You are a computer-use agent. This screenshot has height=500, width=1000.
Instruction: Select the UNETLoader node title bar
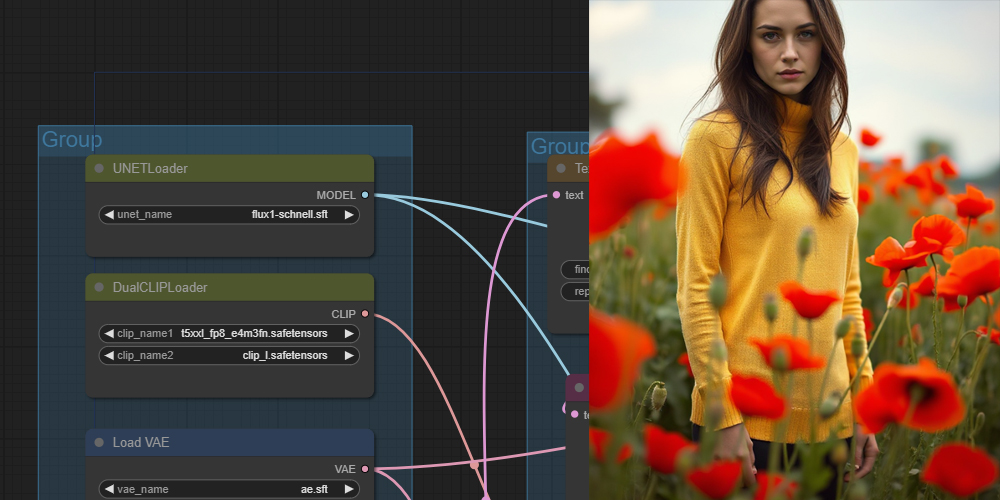[x=230, y=168]
